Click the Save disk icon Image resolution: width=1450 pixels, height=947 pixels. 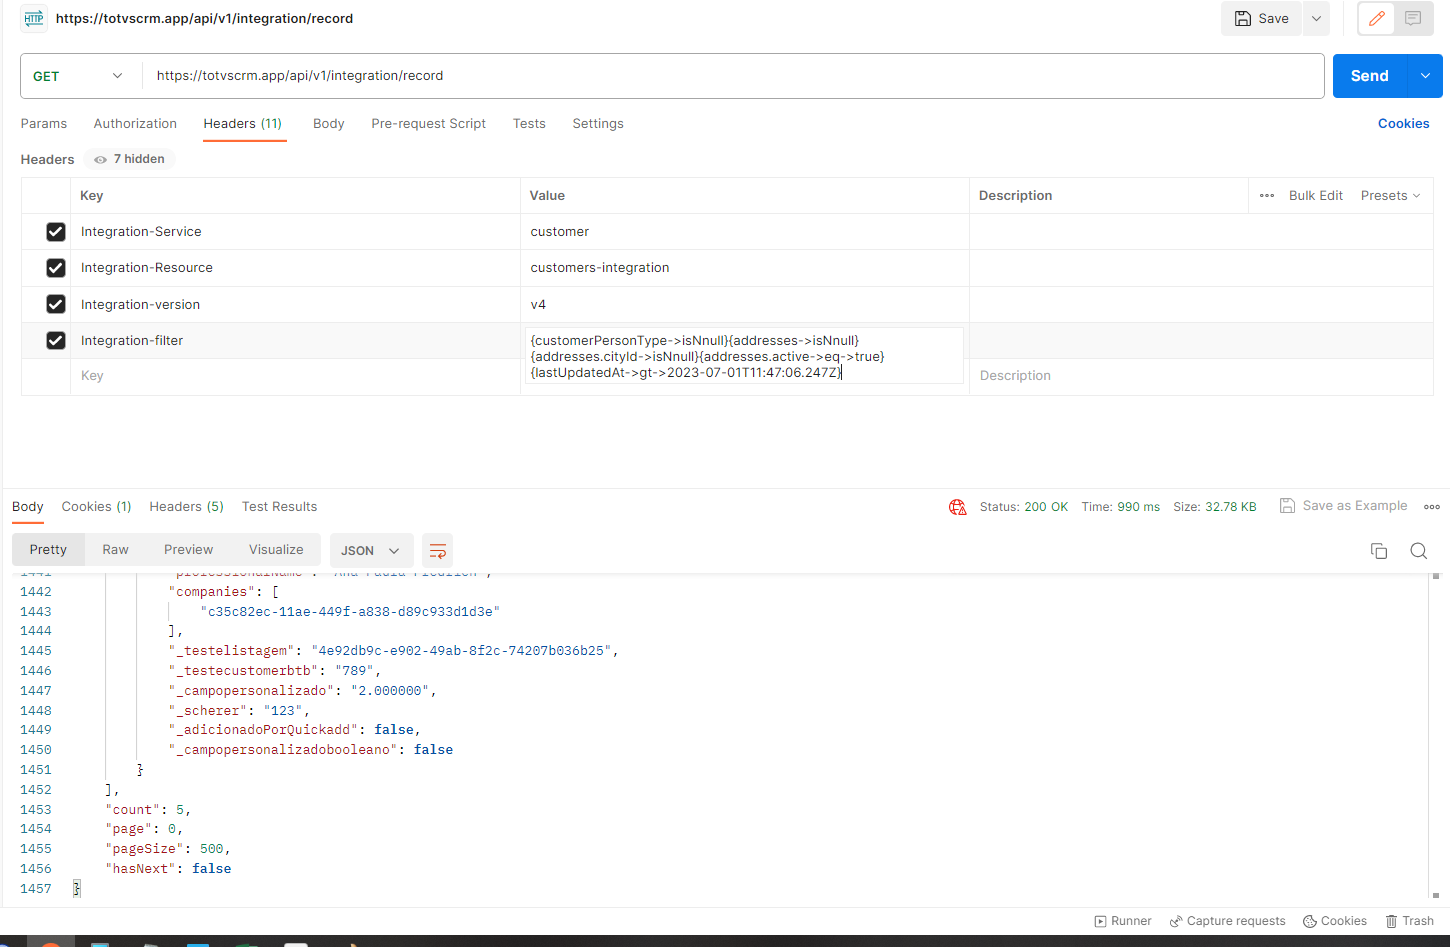[1243, 18]
